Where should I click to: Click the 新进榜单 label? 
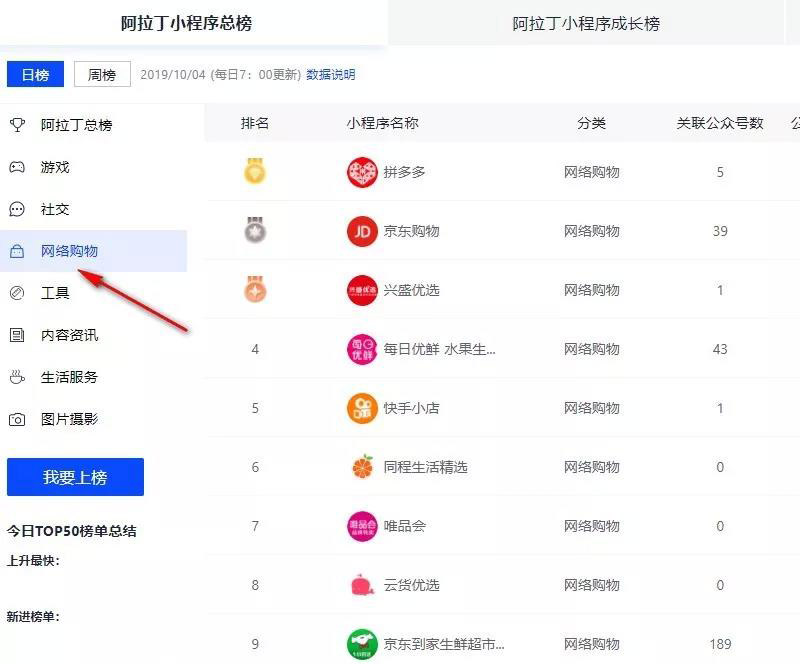pos(33,617)
